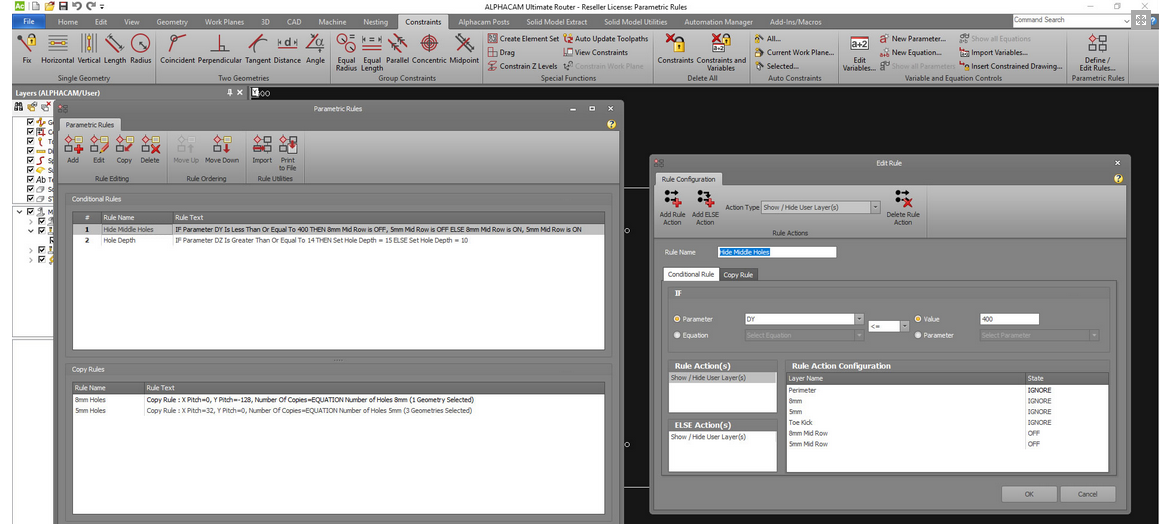Click the OK button

pos(1029,494)
